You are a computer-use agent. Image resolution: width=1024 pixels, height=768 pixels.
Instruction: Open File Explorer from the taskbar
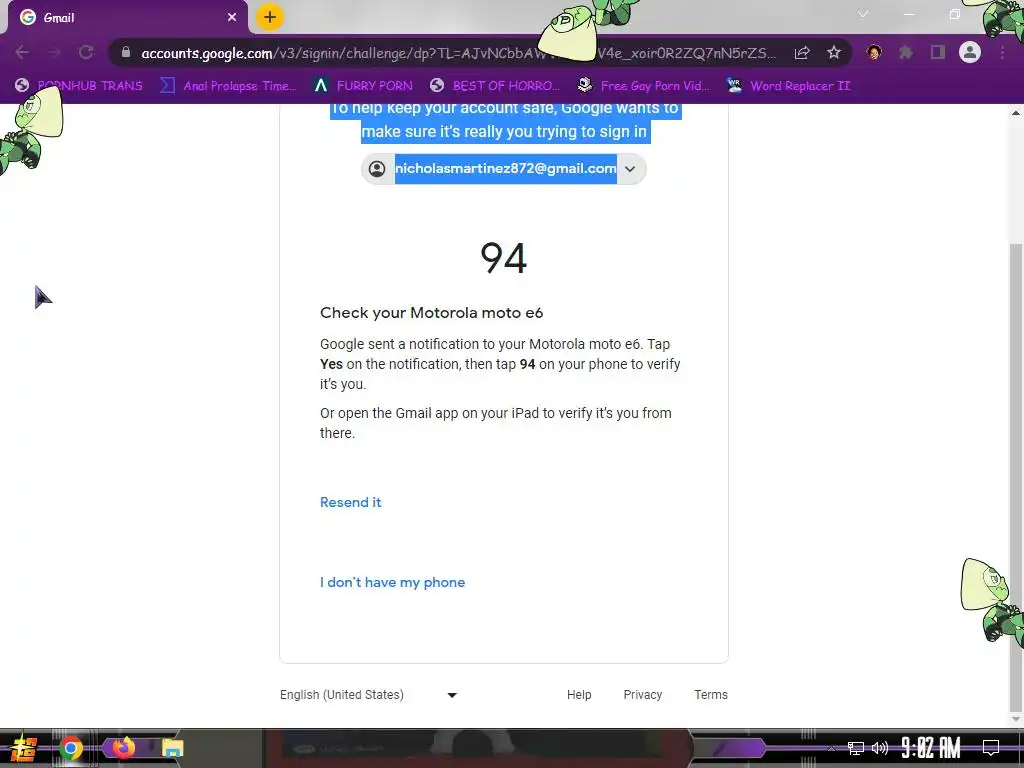tap(172, 748)
